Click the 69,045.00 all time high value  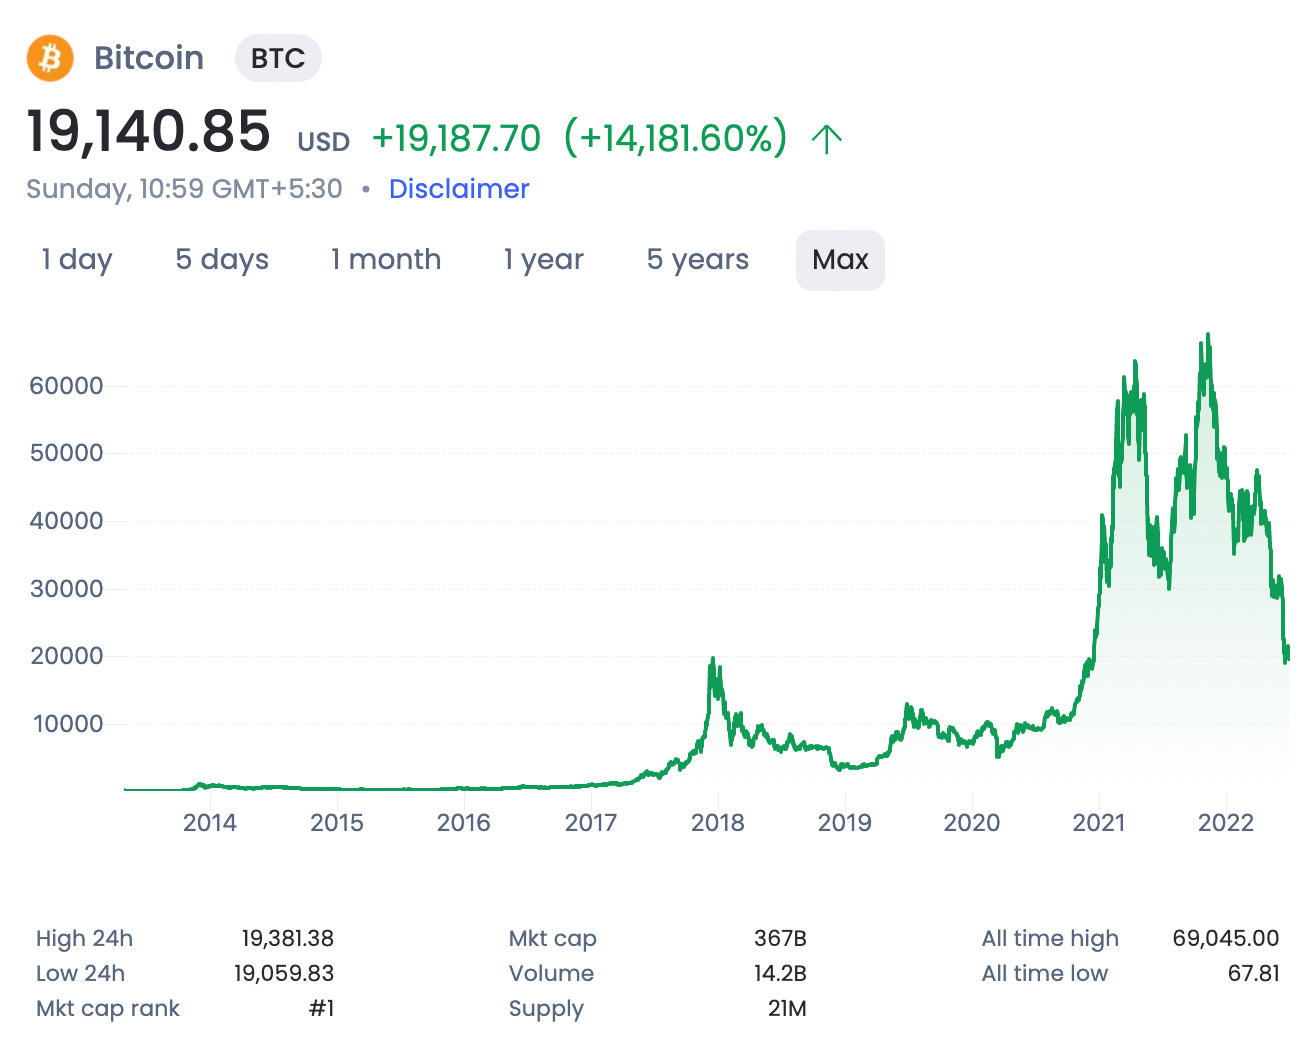point(1226,939)
